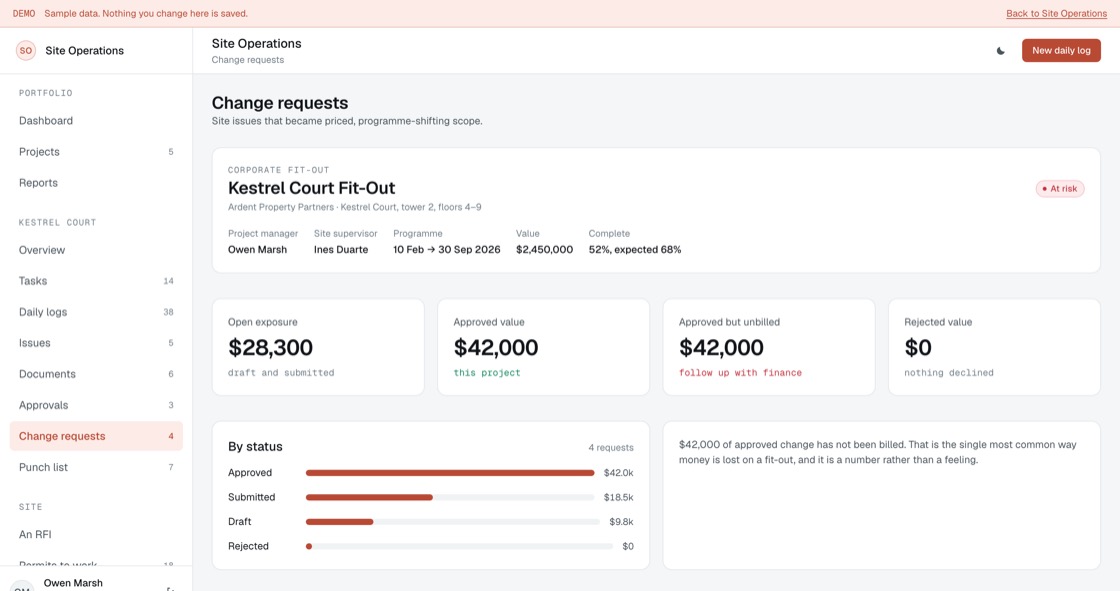Click programme dates 10 Feb → 30 Sep 2026

tap(446, 249)
